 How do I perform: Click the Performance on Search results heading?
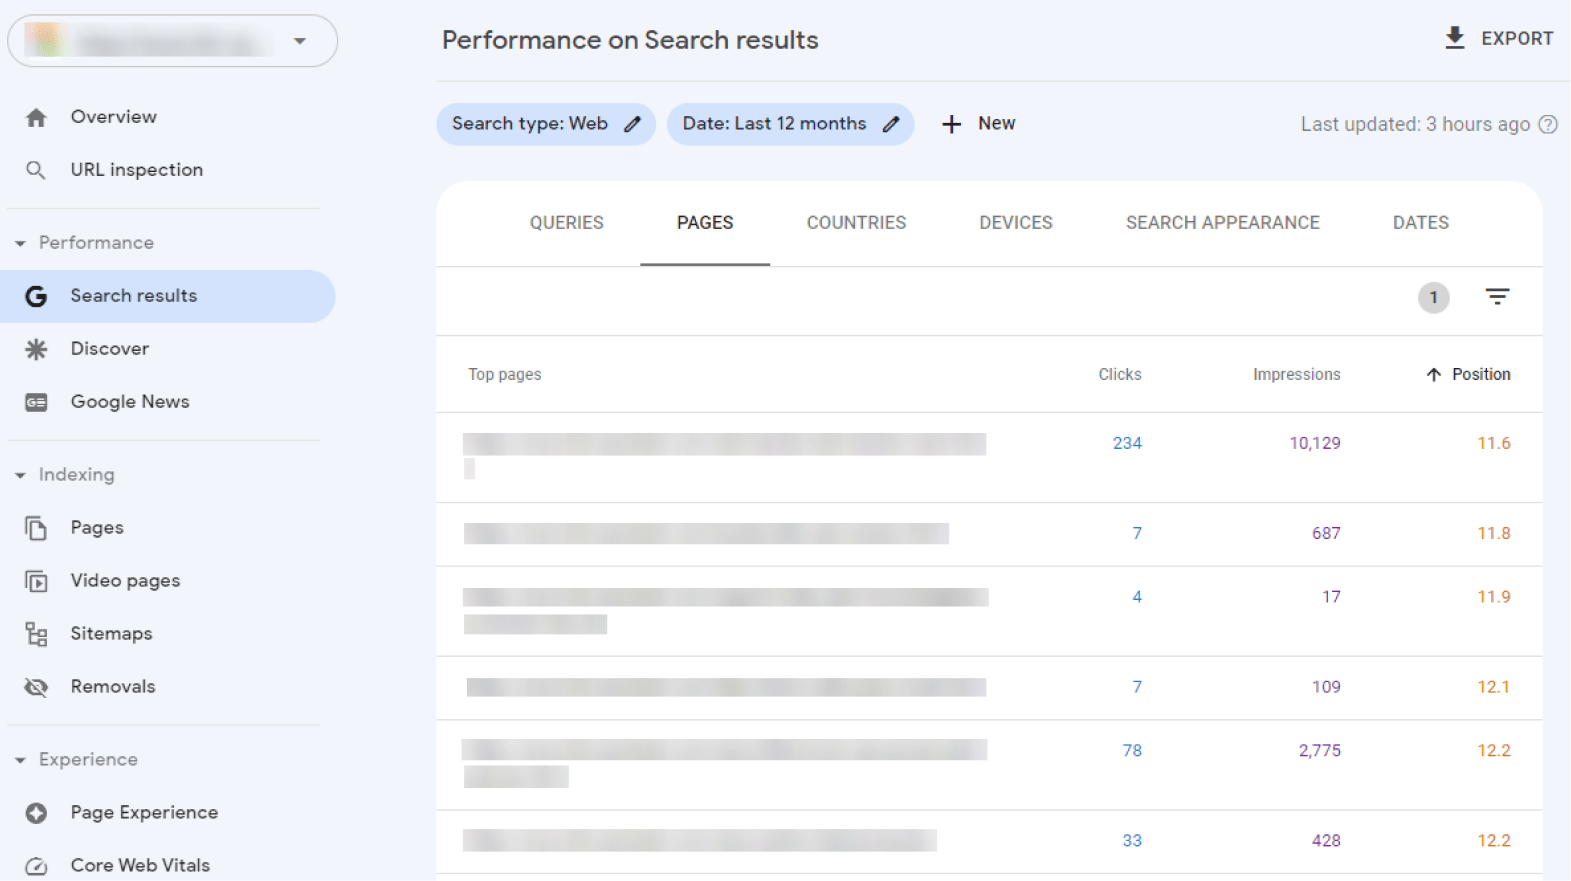pos(630,40)
